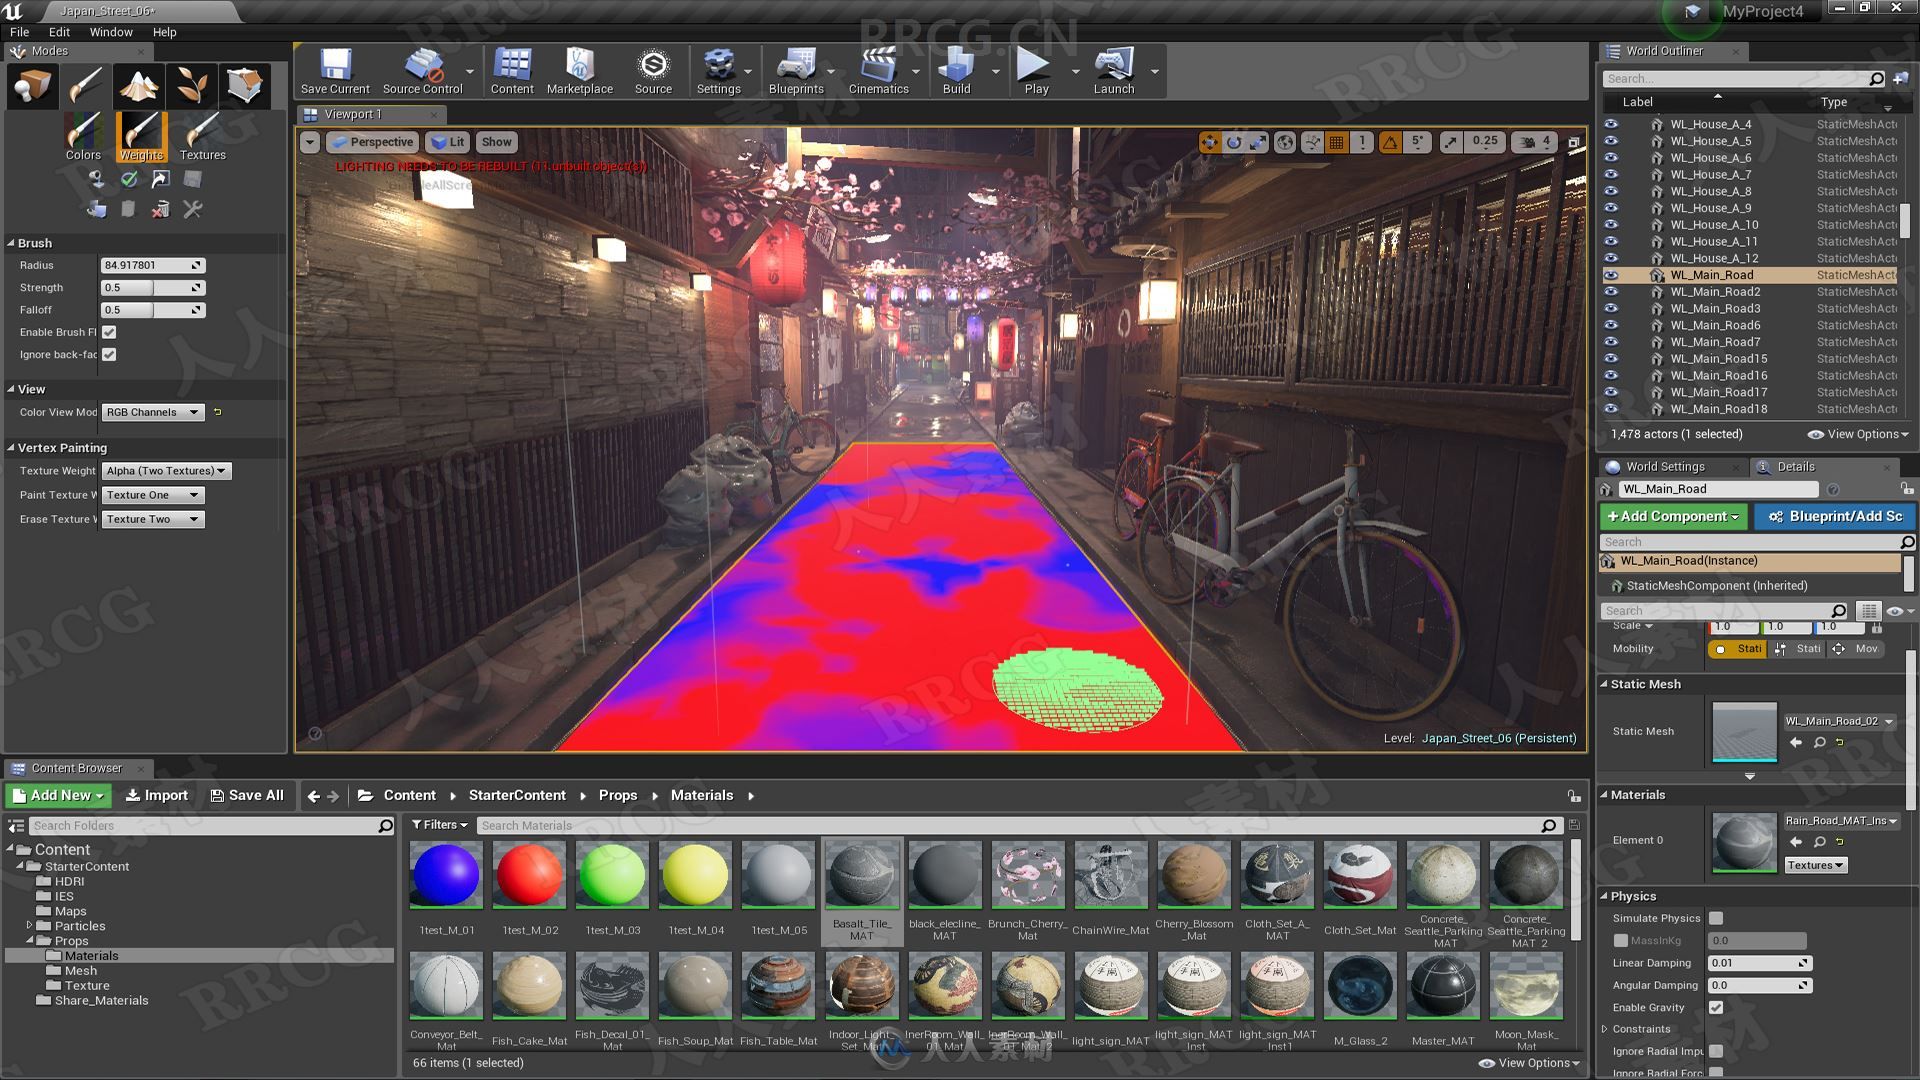Image resolution: width=1920 pixels, height=1080 pixels.
Task: Drag the Brush Strength slider
Action: point(149,287)
